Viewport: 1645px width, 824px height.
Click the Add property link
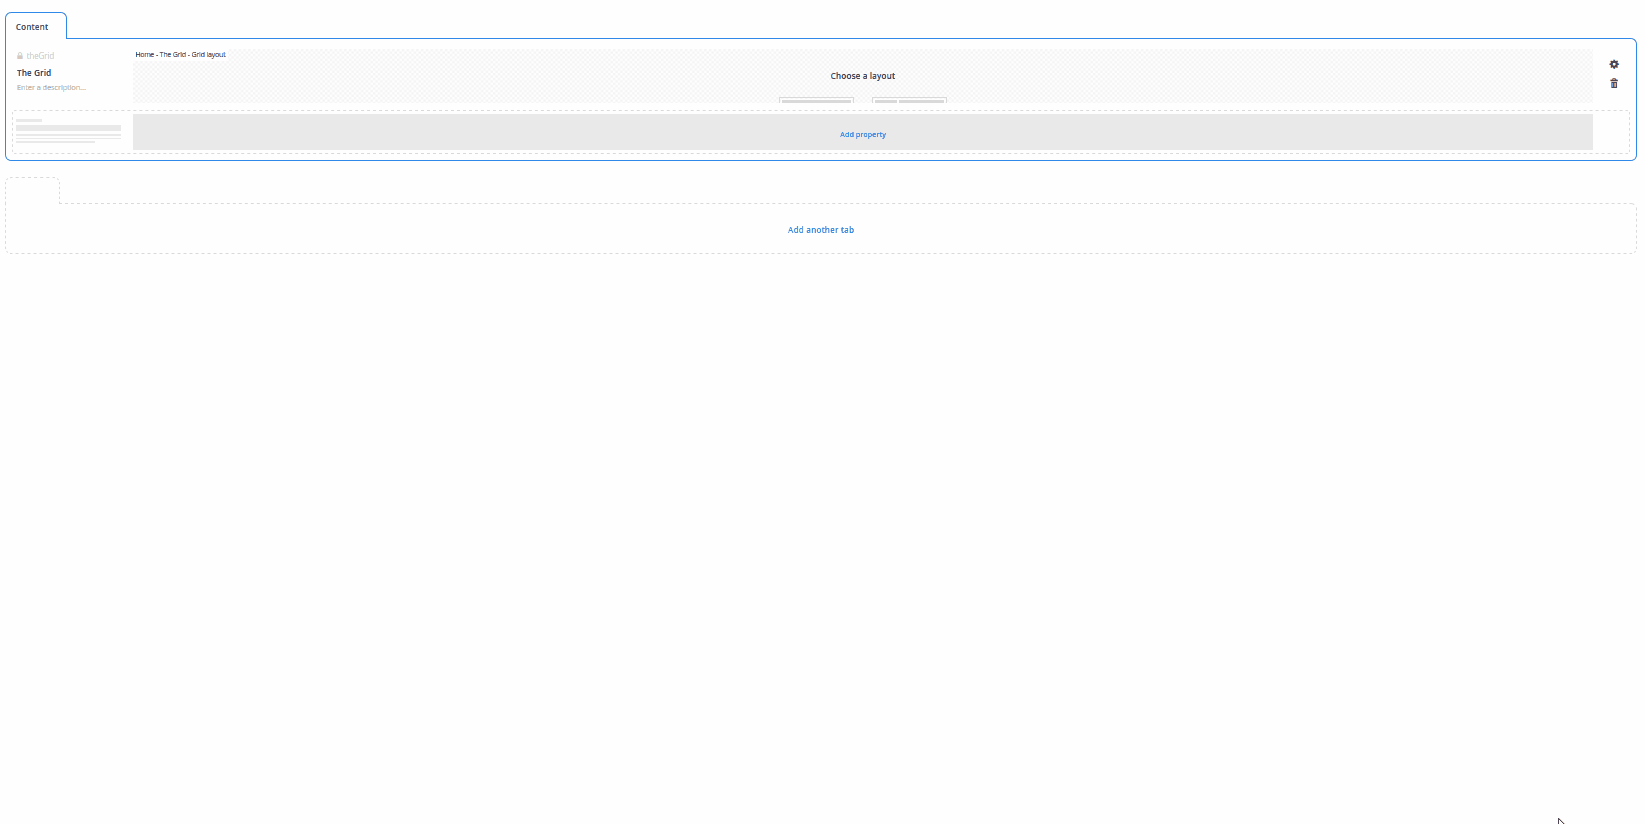[862, 134]
